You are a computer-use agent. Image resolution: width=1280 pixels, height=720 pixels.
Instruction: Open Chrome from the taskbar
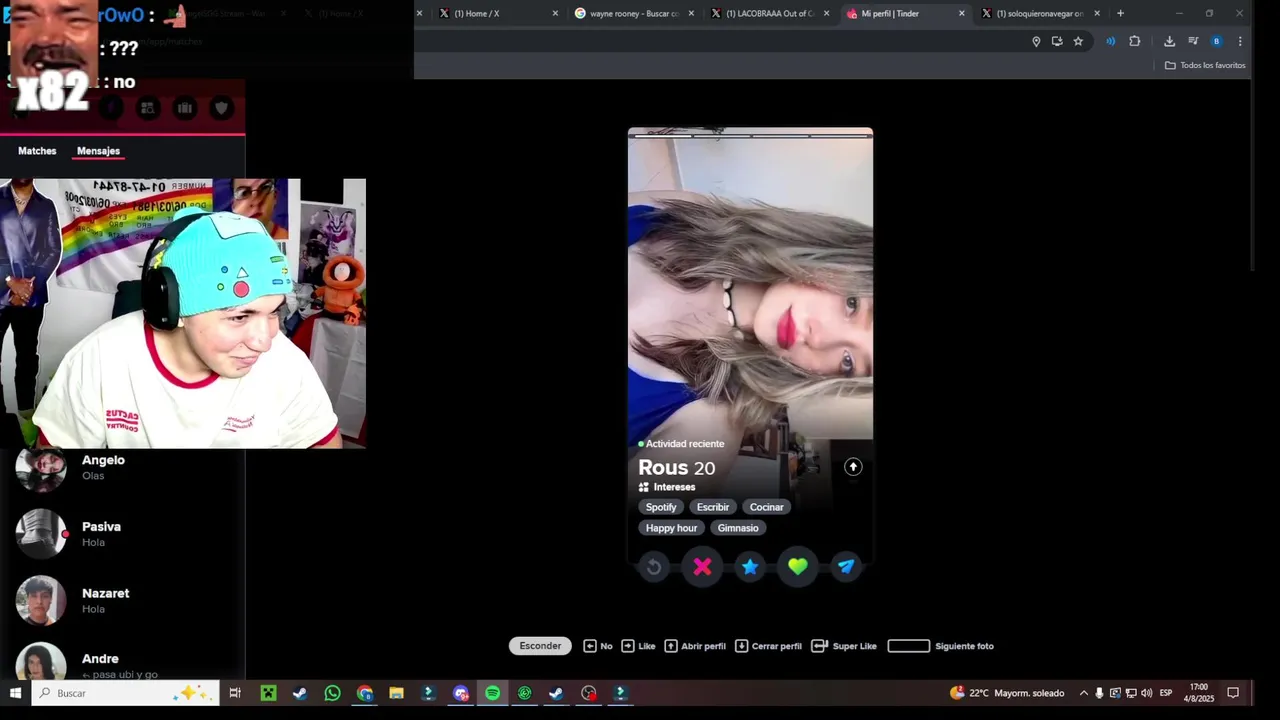click(x=364, y=693)
